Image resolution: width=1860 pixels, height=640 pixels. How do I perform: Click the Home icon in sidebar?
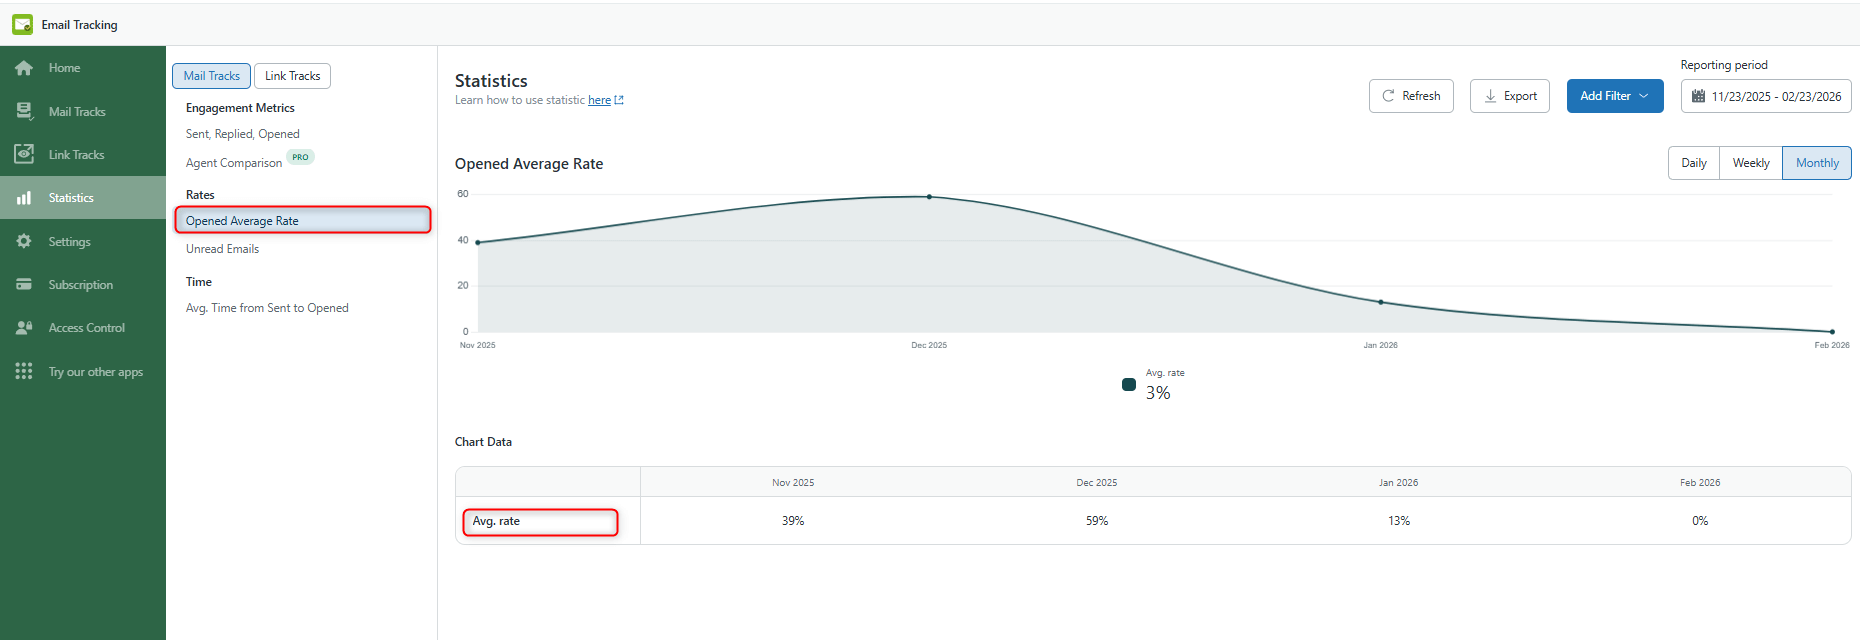(24, 68)
